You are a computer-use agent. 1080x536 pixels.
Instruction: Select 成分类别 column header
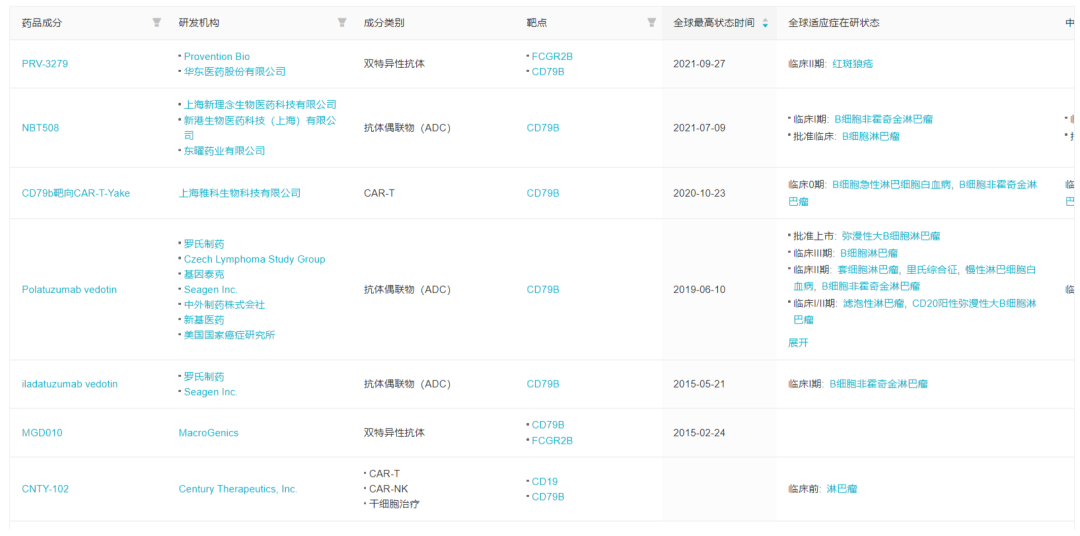[x=384, y=23]
